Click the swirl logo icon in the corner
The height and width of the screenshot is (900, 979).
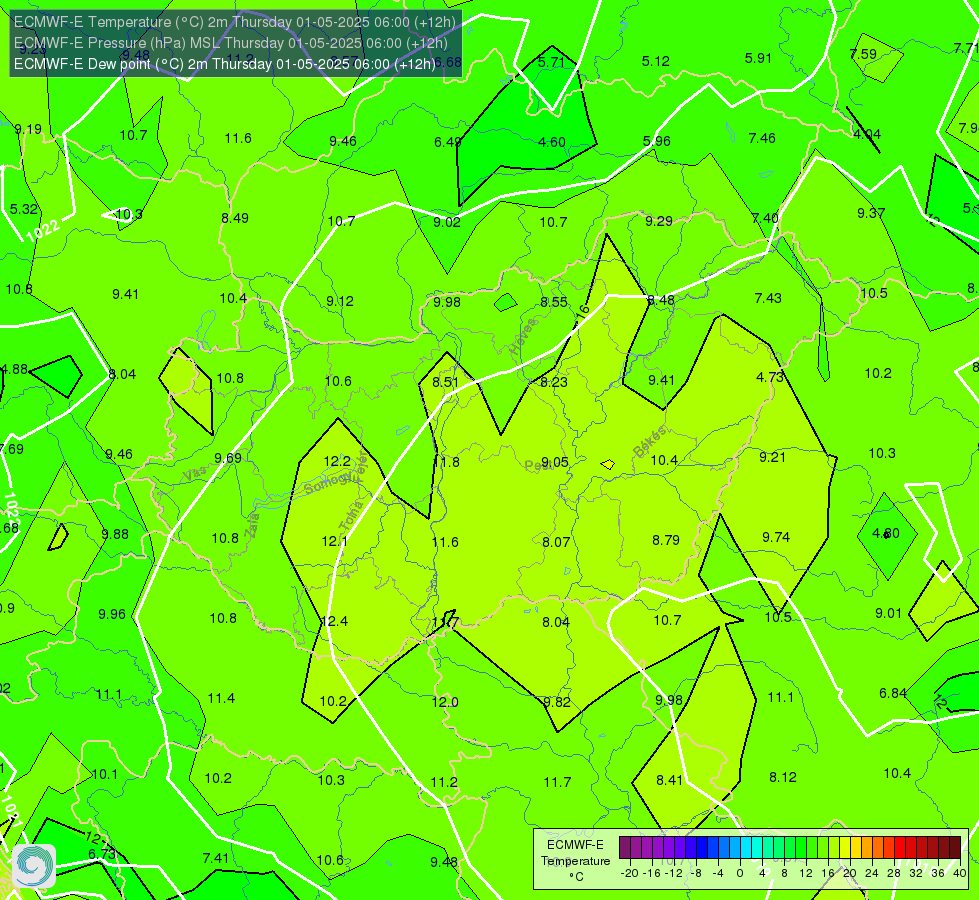[34, 866]
